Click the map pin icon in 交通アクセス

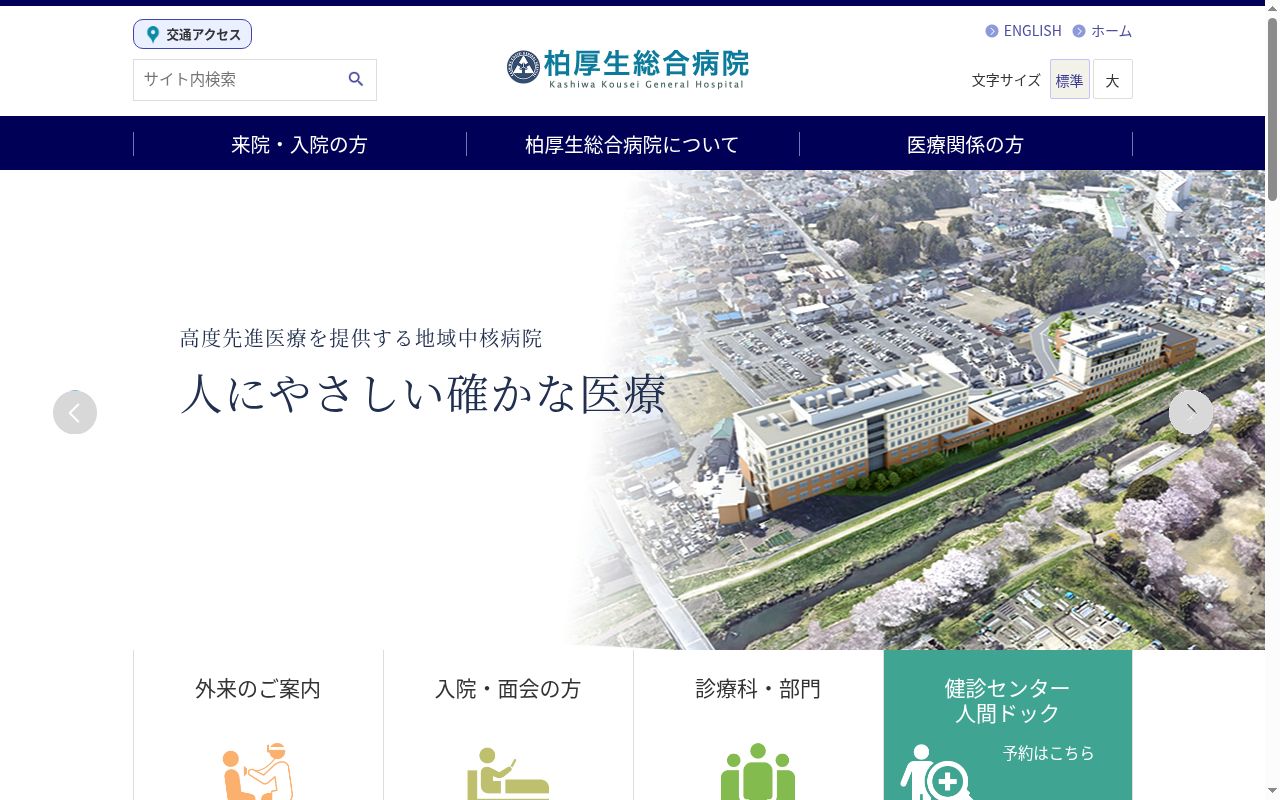click(153, 34)
